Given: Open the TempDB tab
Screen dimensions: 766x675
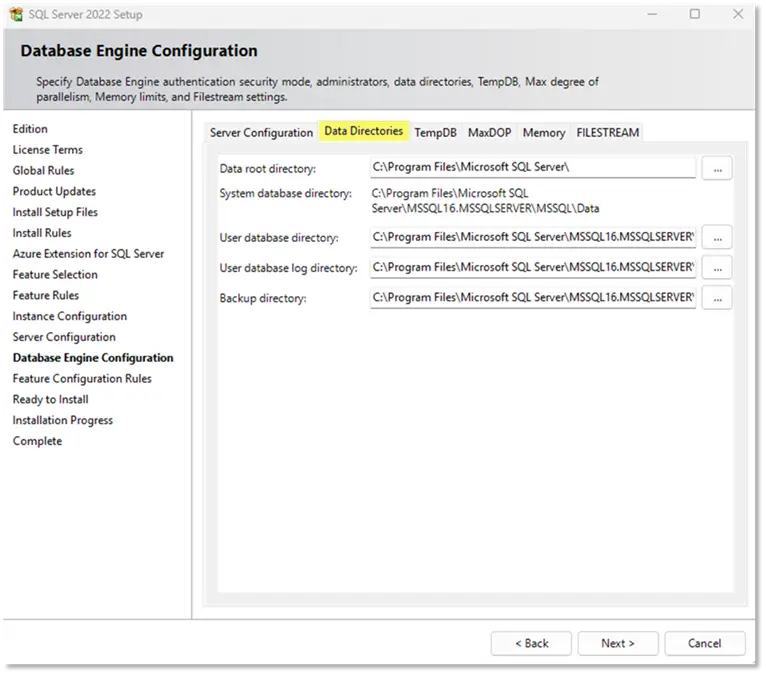Looking at the screenshot, I should (x=436, y=133).
